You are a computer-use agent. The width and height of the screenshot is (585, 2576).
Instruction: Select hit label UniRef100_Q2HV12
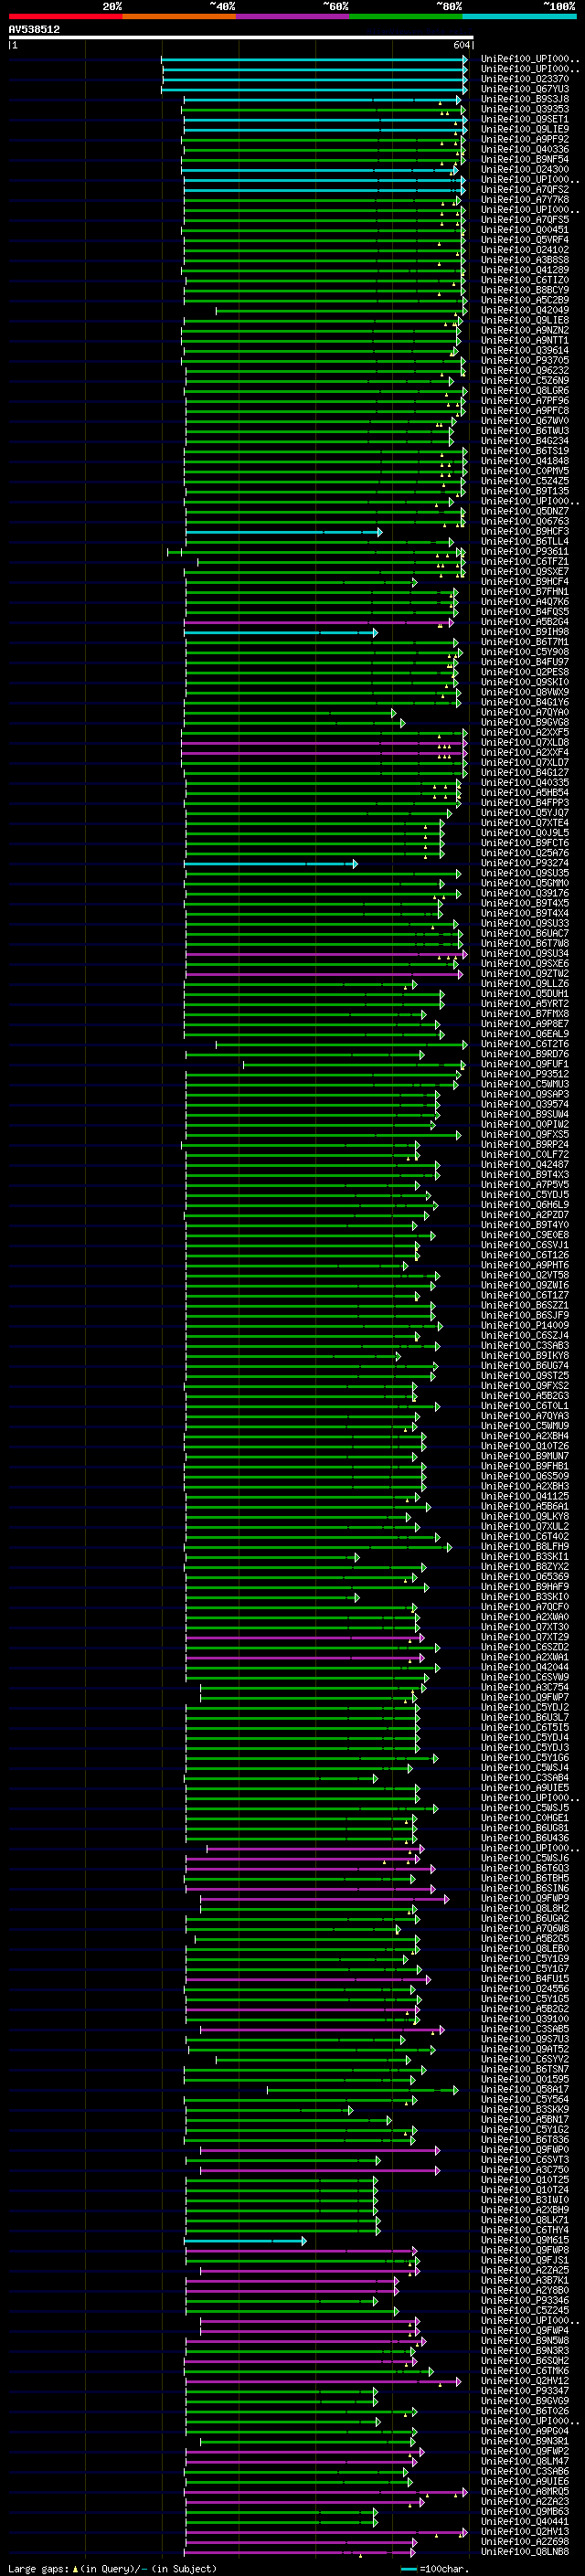[524, 2381]
